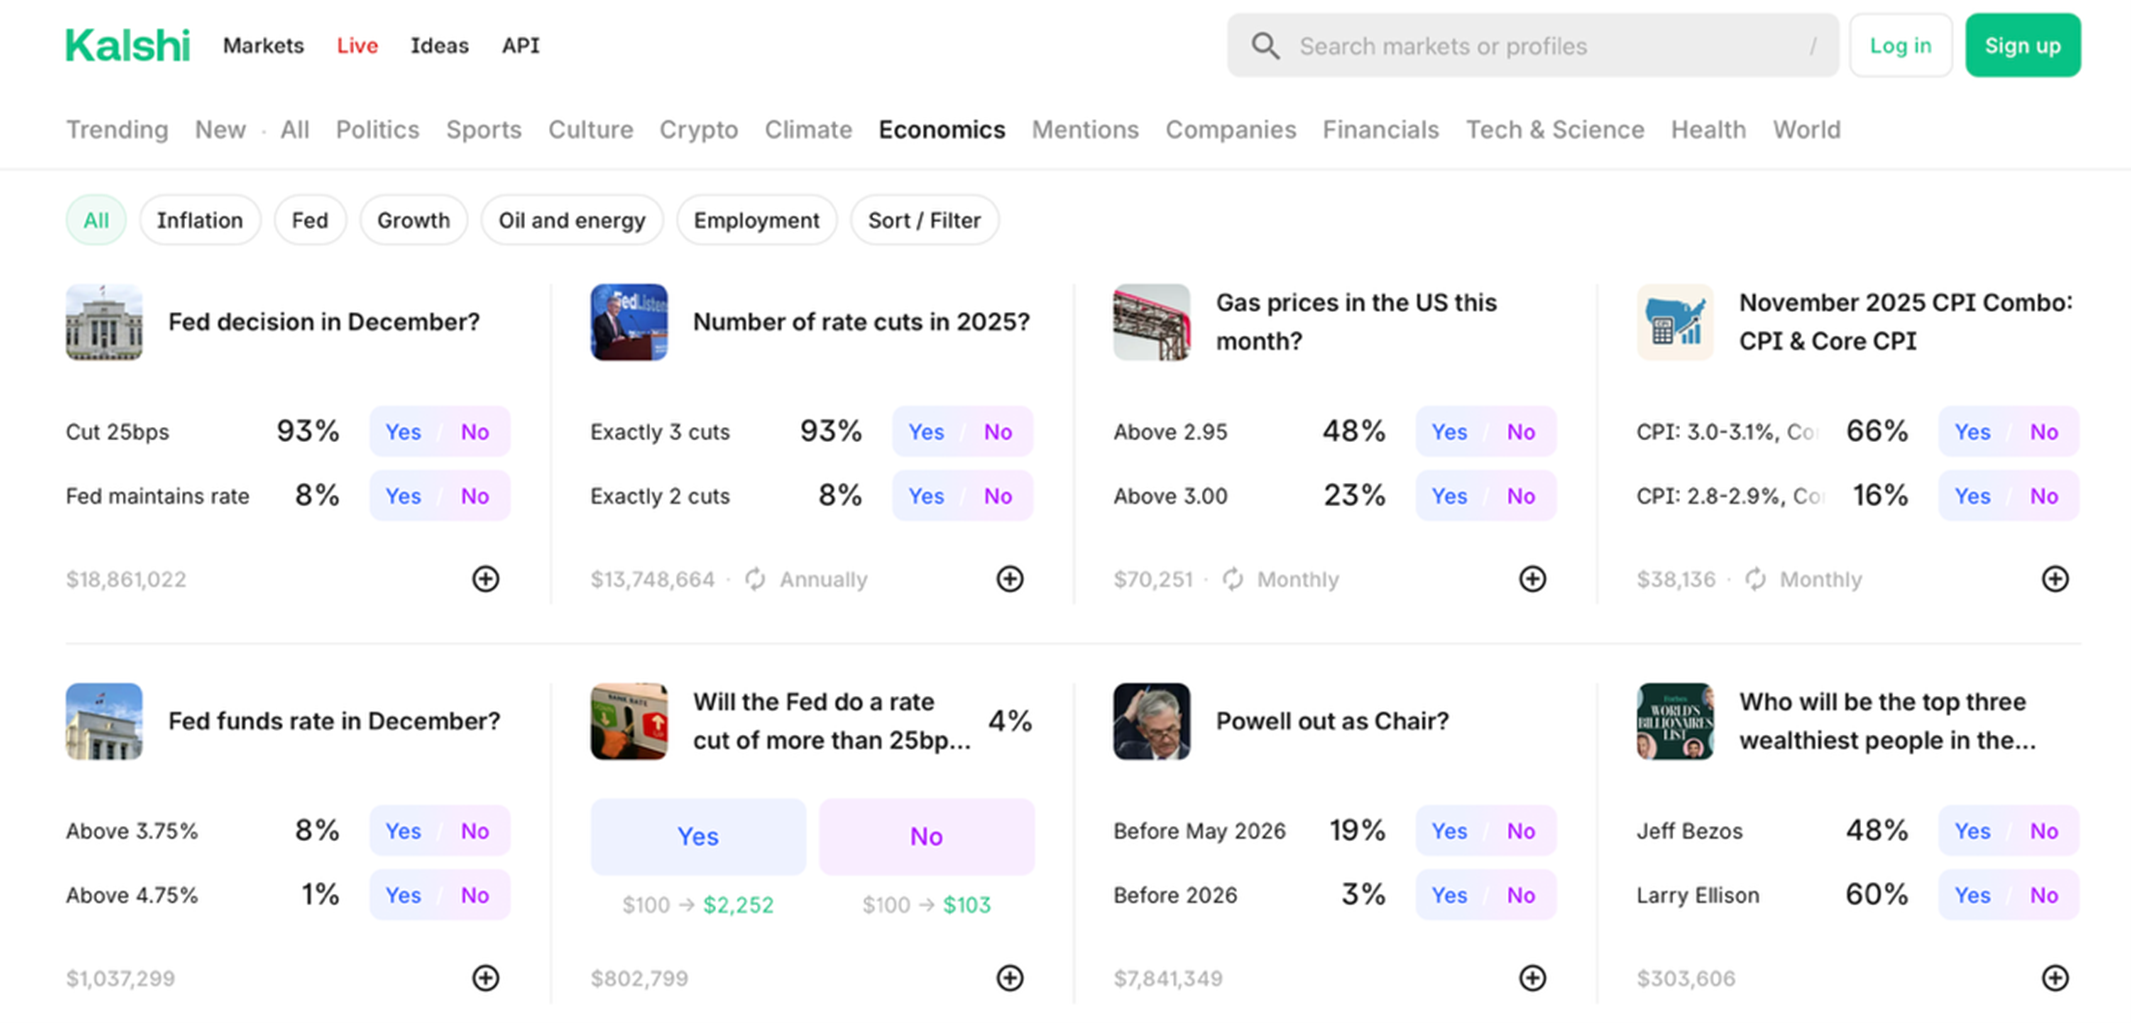Filter markets by Inflation chip
The height and width of the screenshot is (1023, 2131).
pyautogui.click(x=199, y=220)
